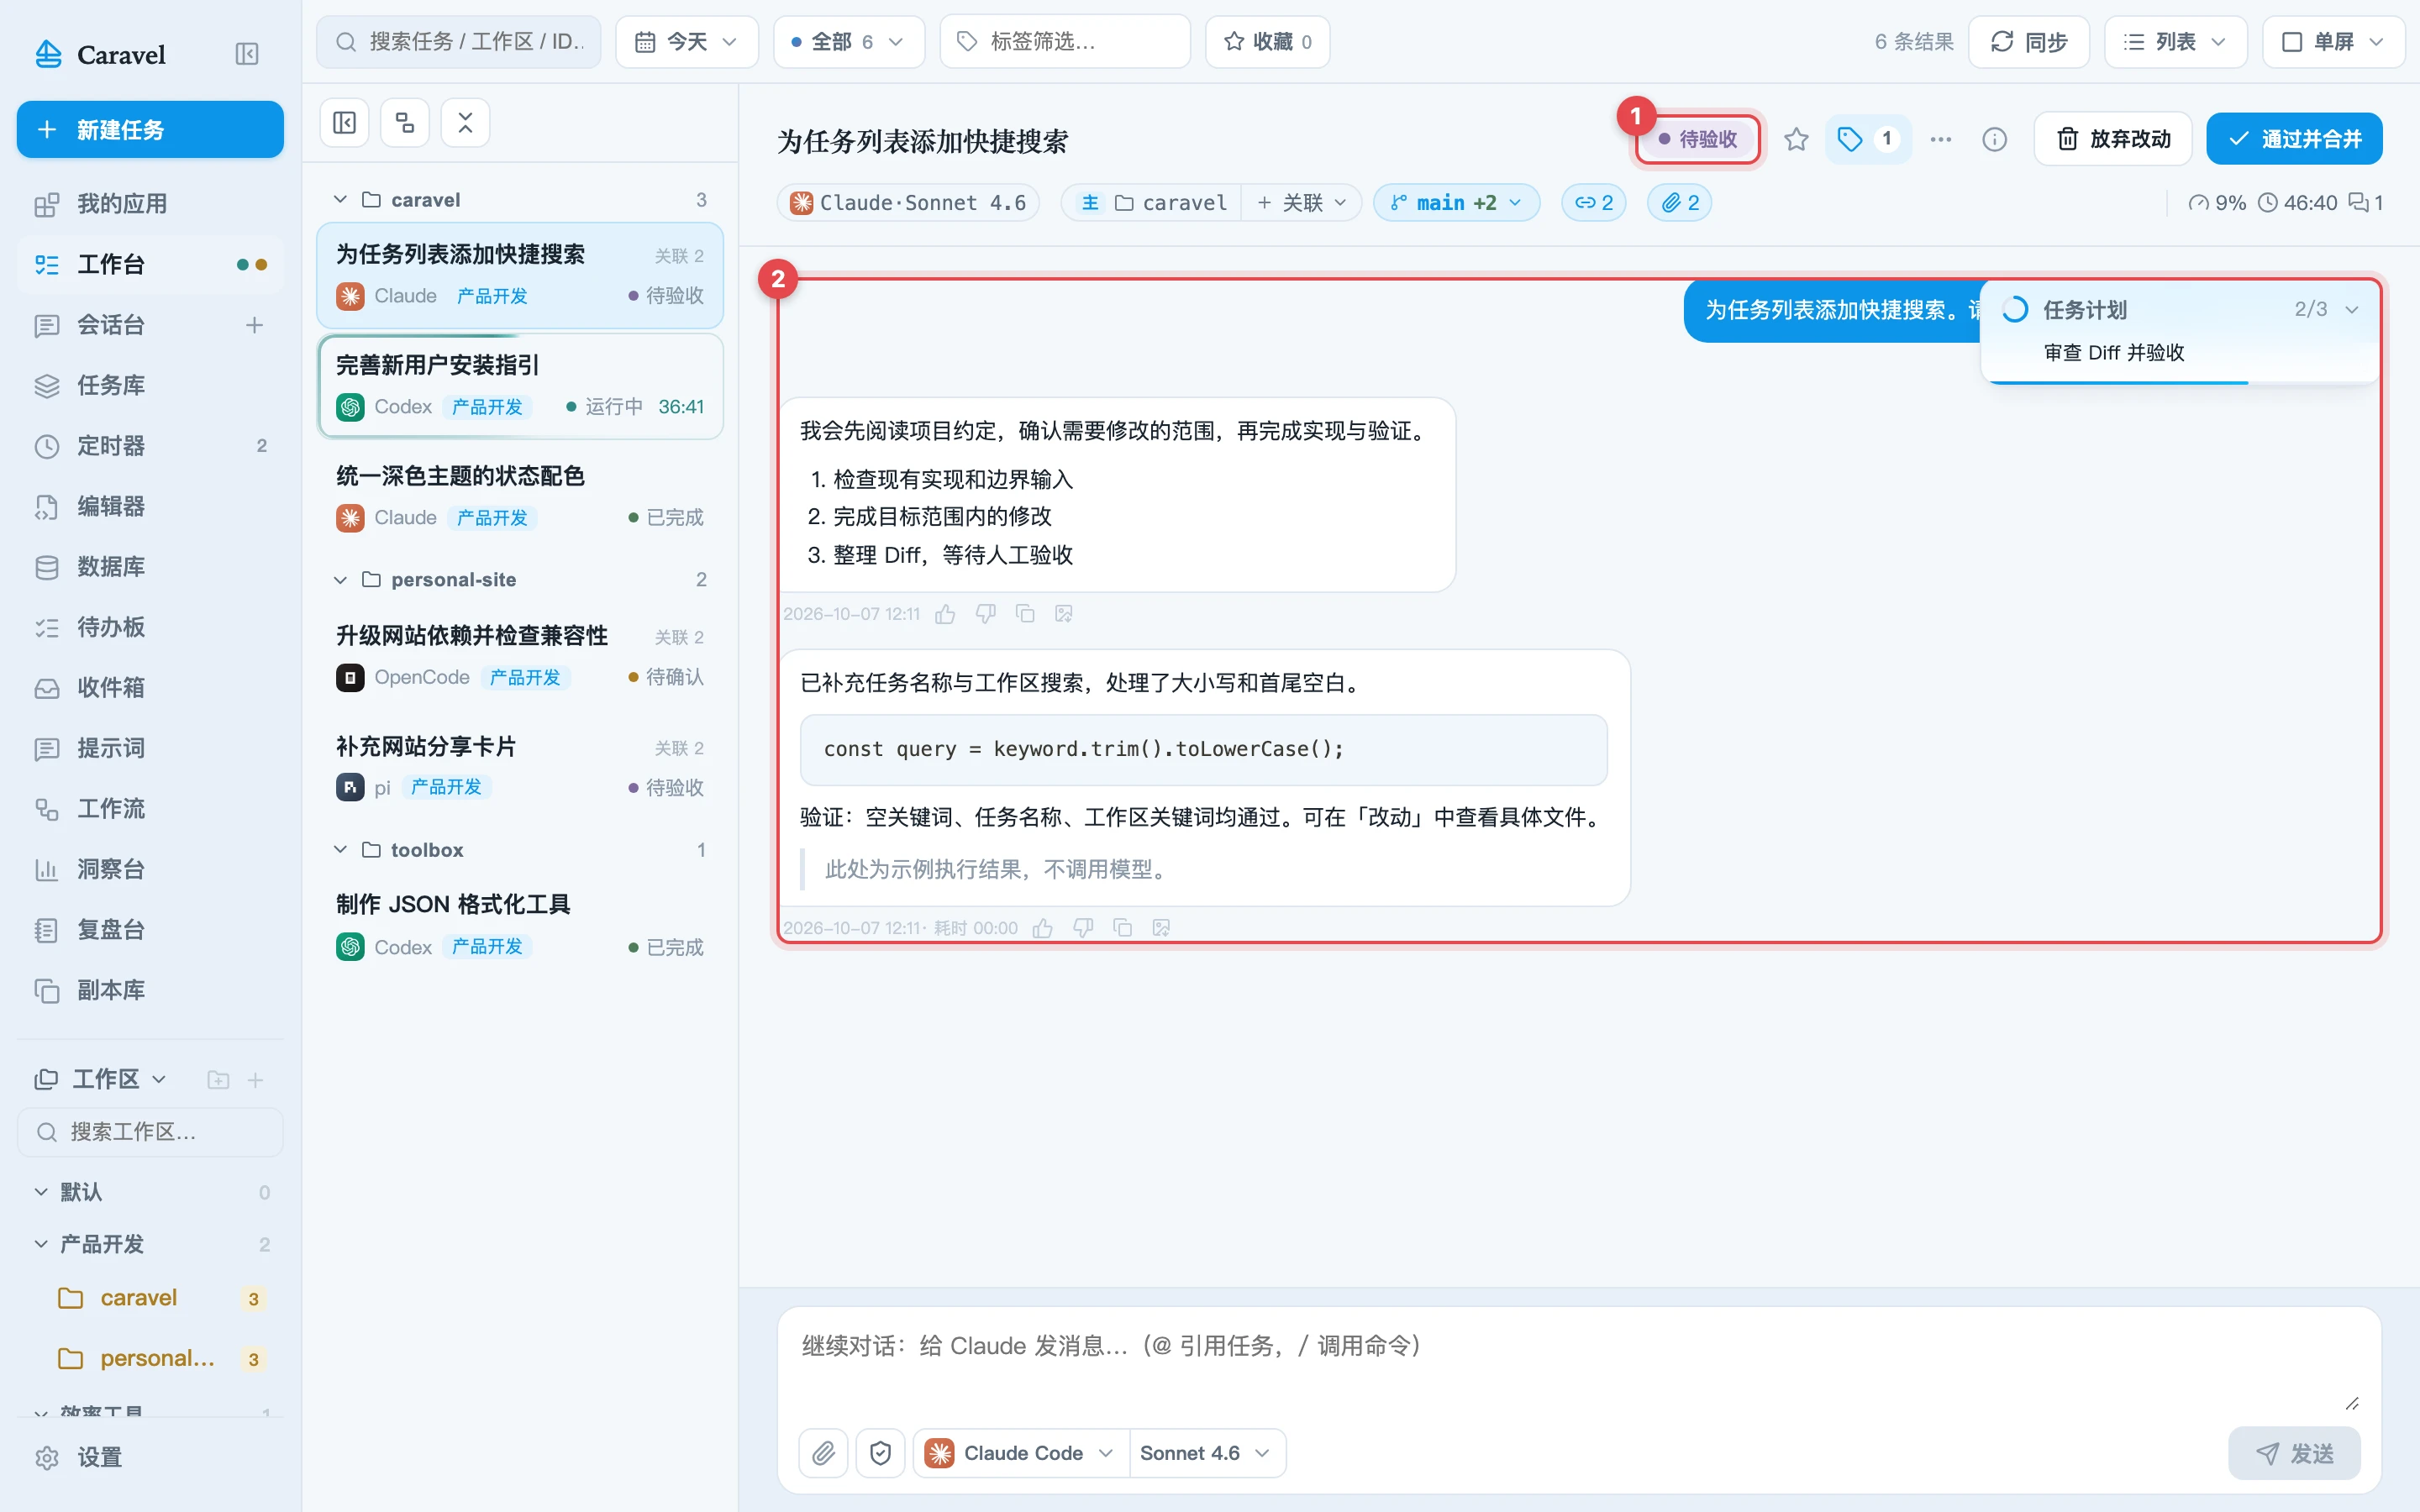
Task: Click the 新建任务 button
Action: [150, 130]
